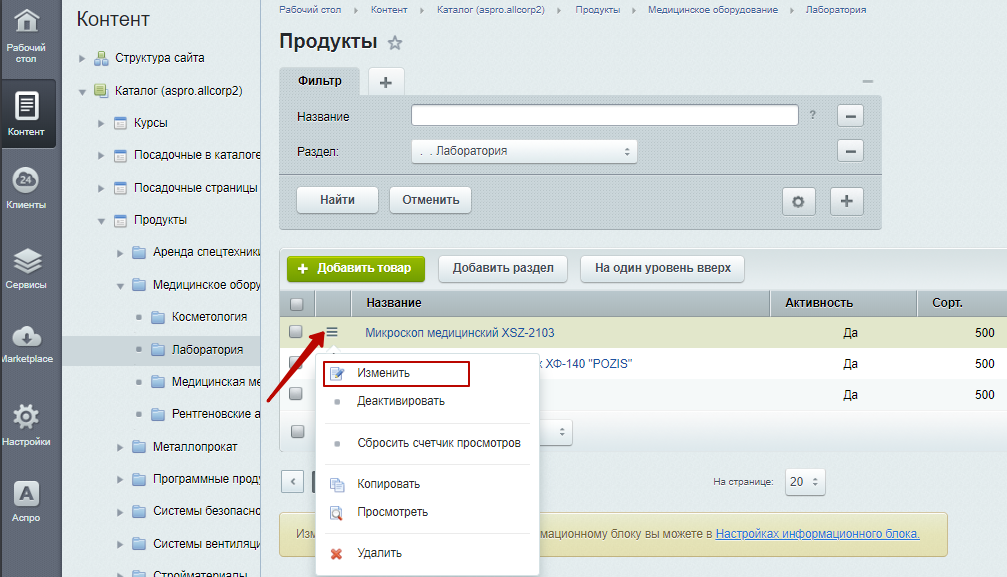Viewport: 1007px width, 577px height.
Task: Check the Микроскоп медицинский XSZ-2103 row
Action: [295, 332]
